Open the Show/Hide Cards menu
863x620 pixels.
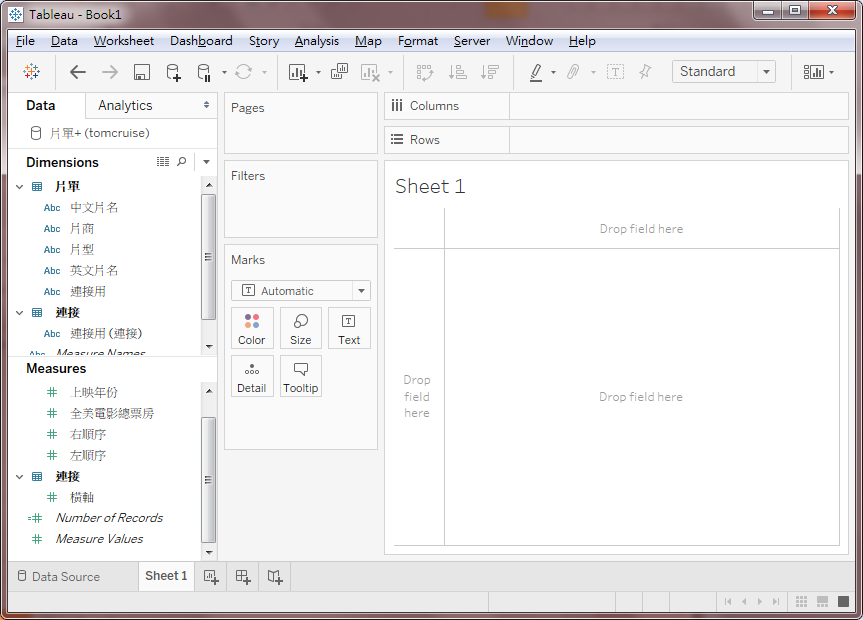coord(818,72)
